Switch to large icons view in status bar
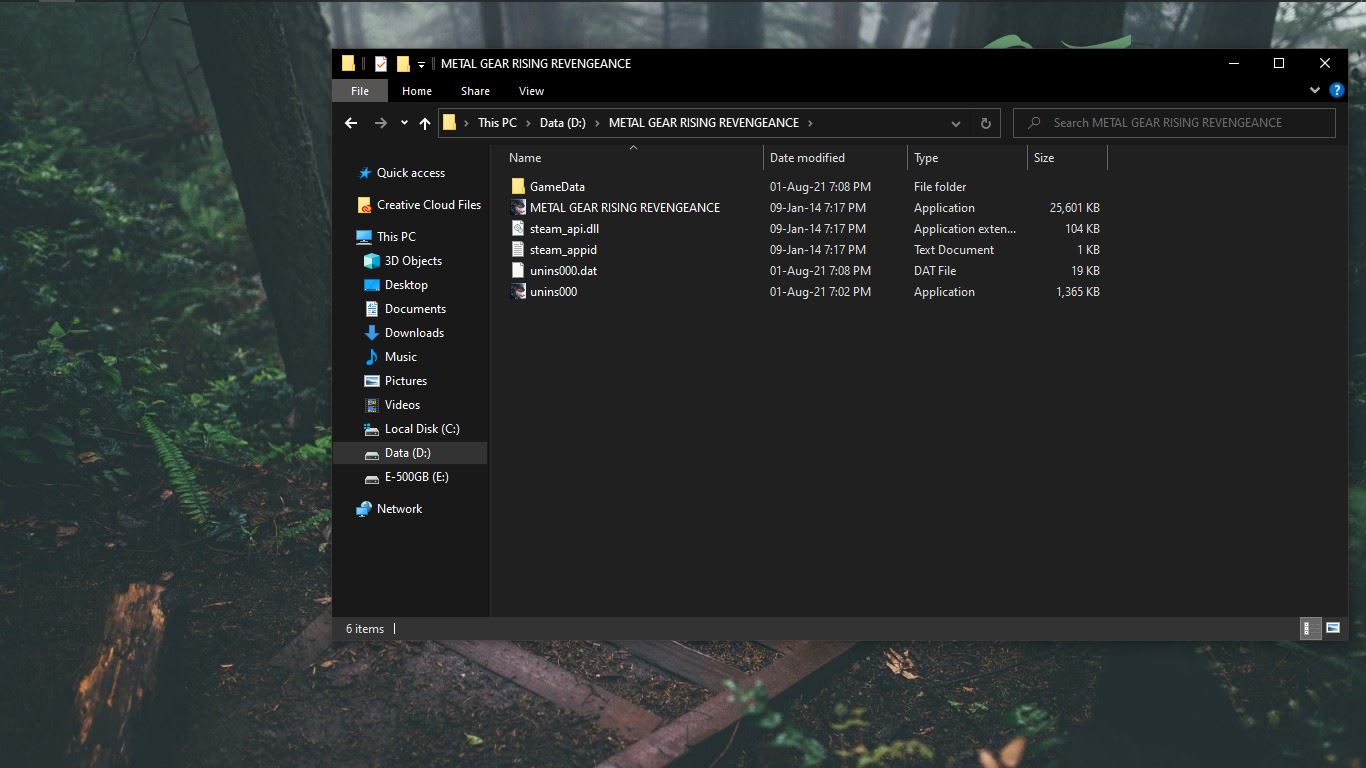Screen dimensions: 1366x768 tap(1333, 628)
